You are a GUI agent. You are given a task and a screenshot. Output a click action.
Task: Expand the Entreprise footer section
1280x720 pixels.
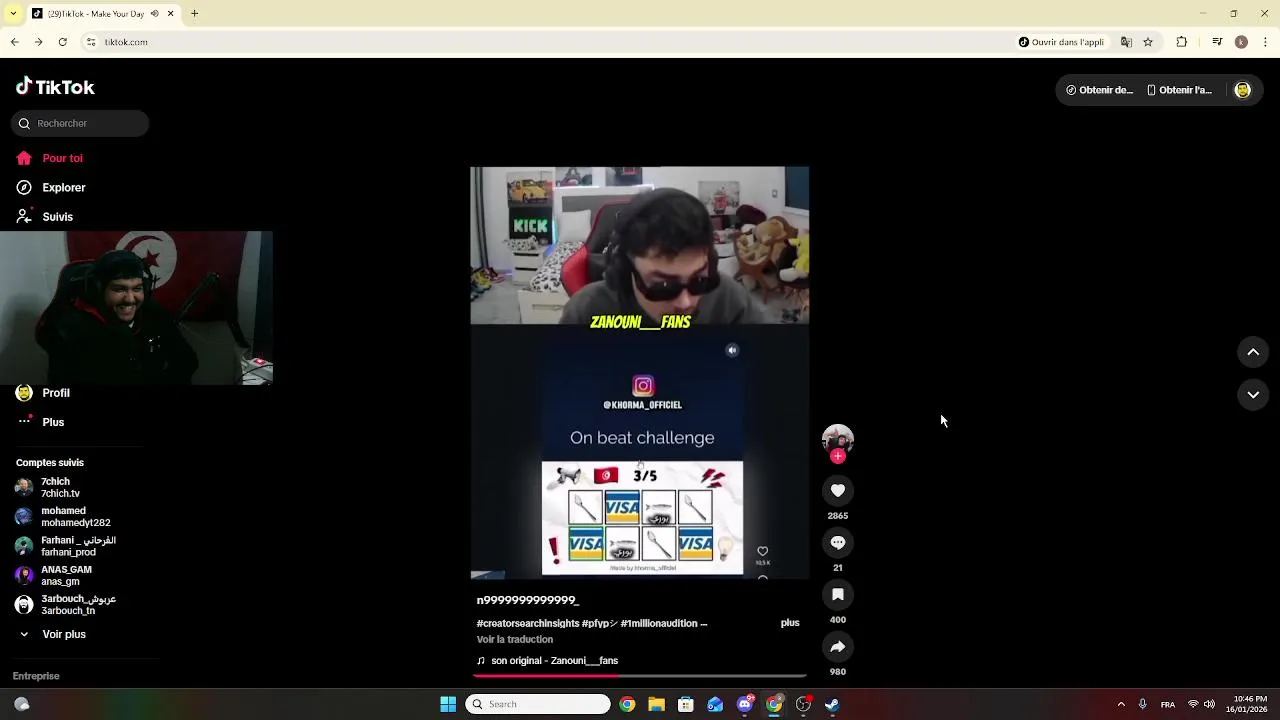point(36,676)
